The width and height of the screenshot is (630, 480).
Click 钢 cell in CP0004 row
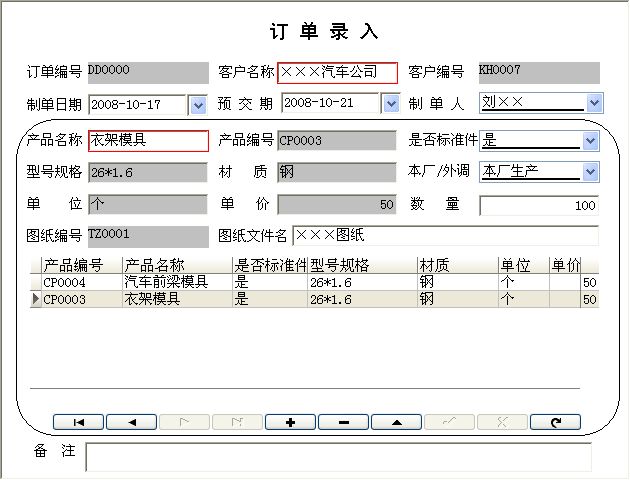(458, 282)
